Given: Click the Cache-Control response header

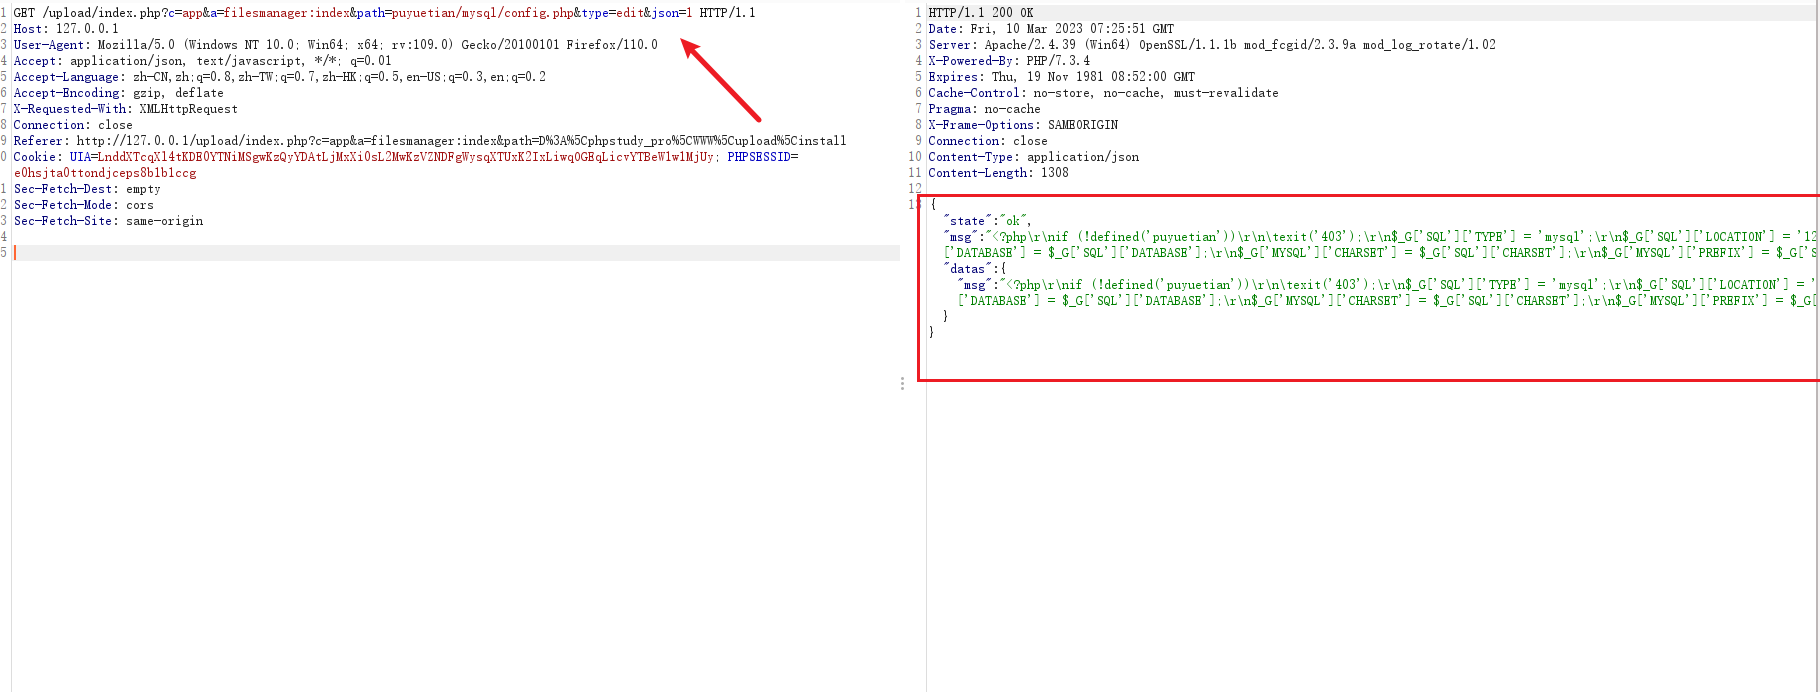Looking at the screenshot, I should point(1103,93).
